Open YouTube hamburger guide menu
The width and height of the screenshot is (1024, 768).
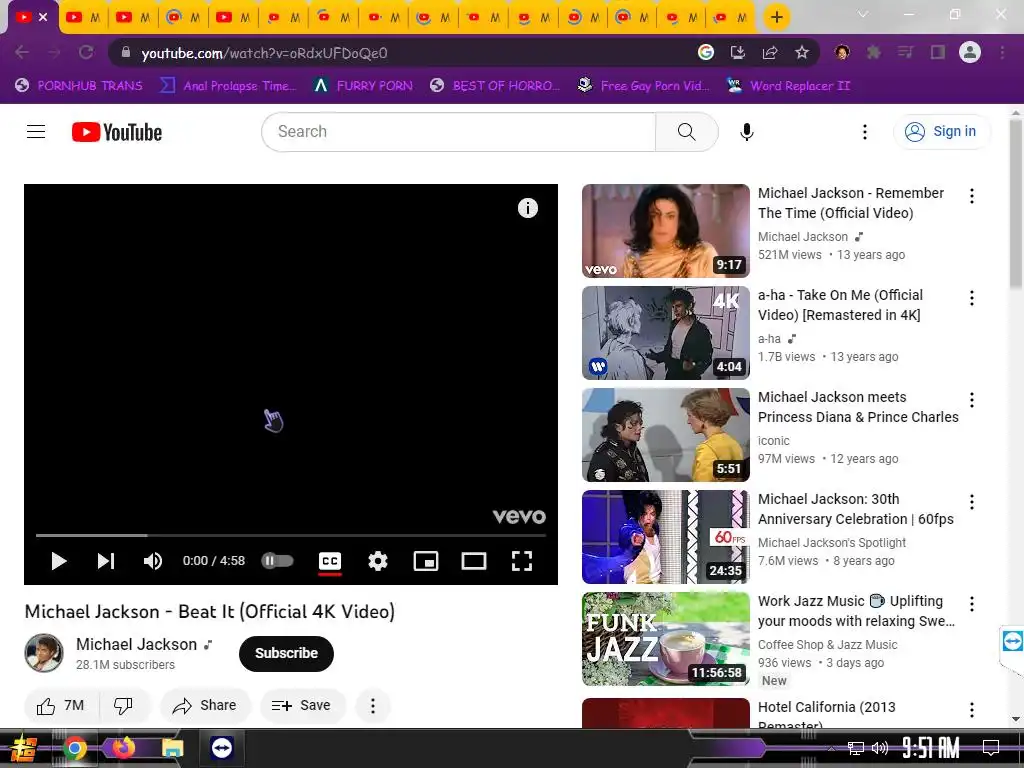pos(36,132)
